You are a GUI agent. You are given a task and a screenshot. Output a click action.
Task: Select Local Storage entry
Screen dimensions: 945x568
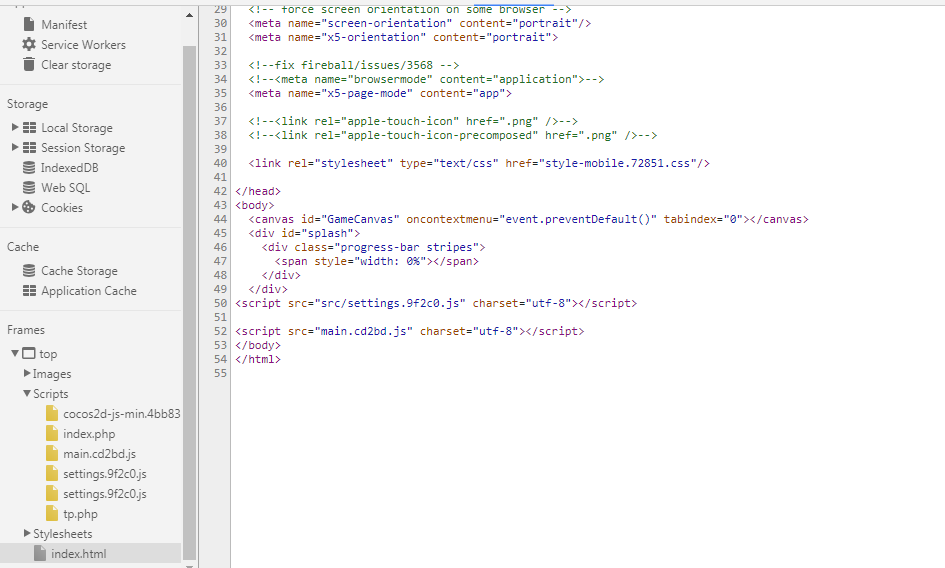tap(77, 128)
